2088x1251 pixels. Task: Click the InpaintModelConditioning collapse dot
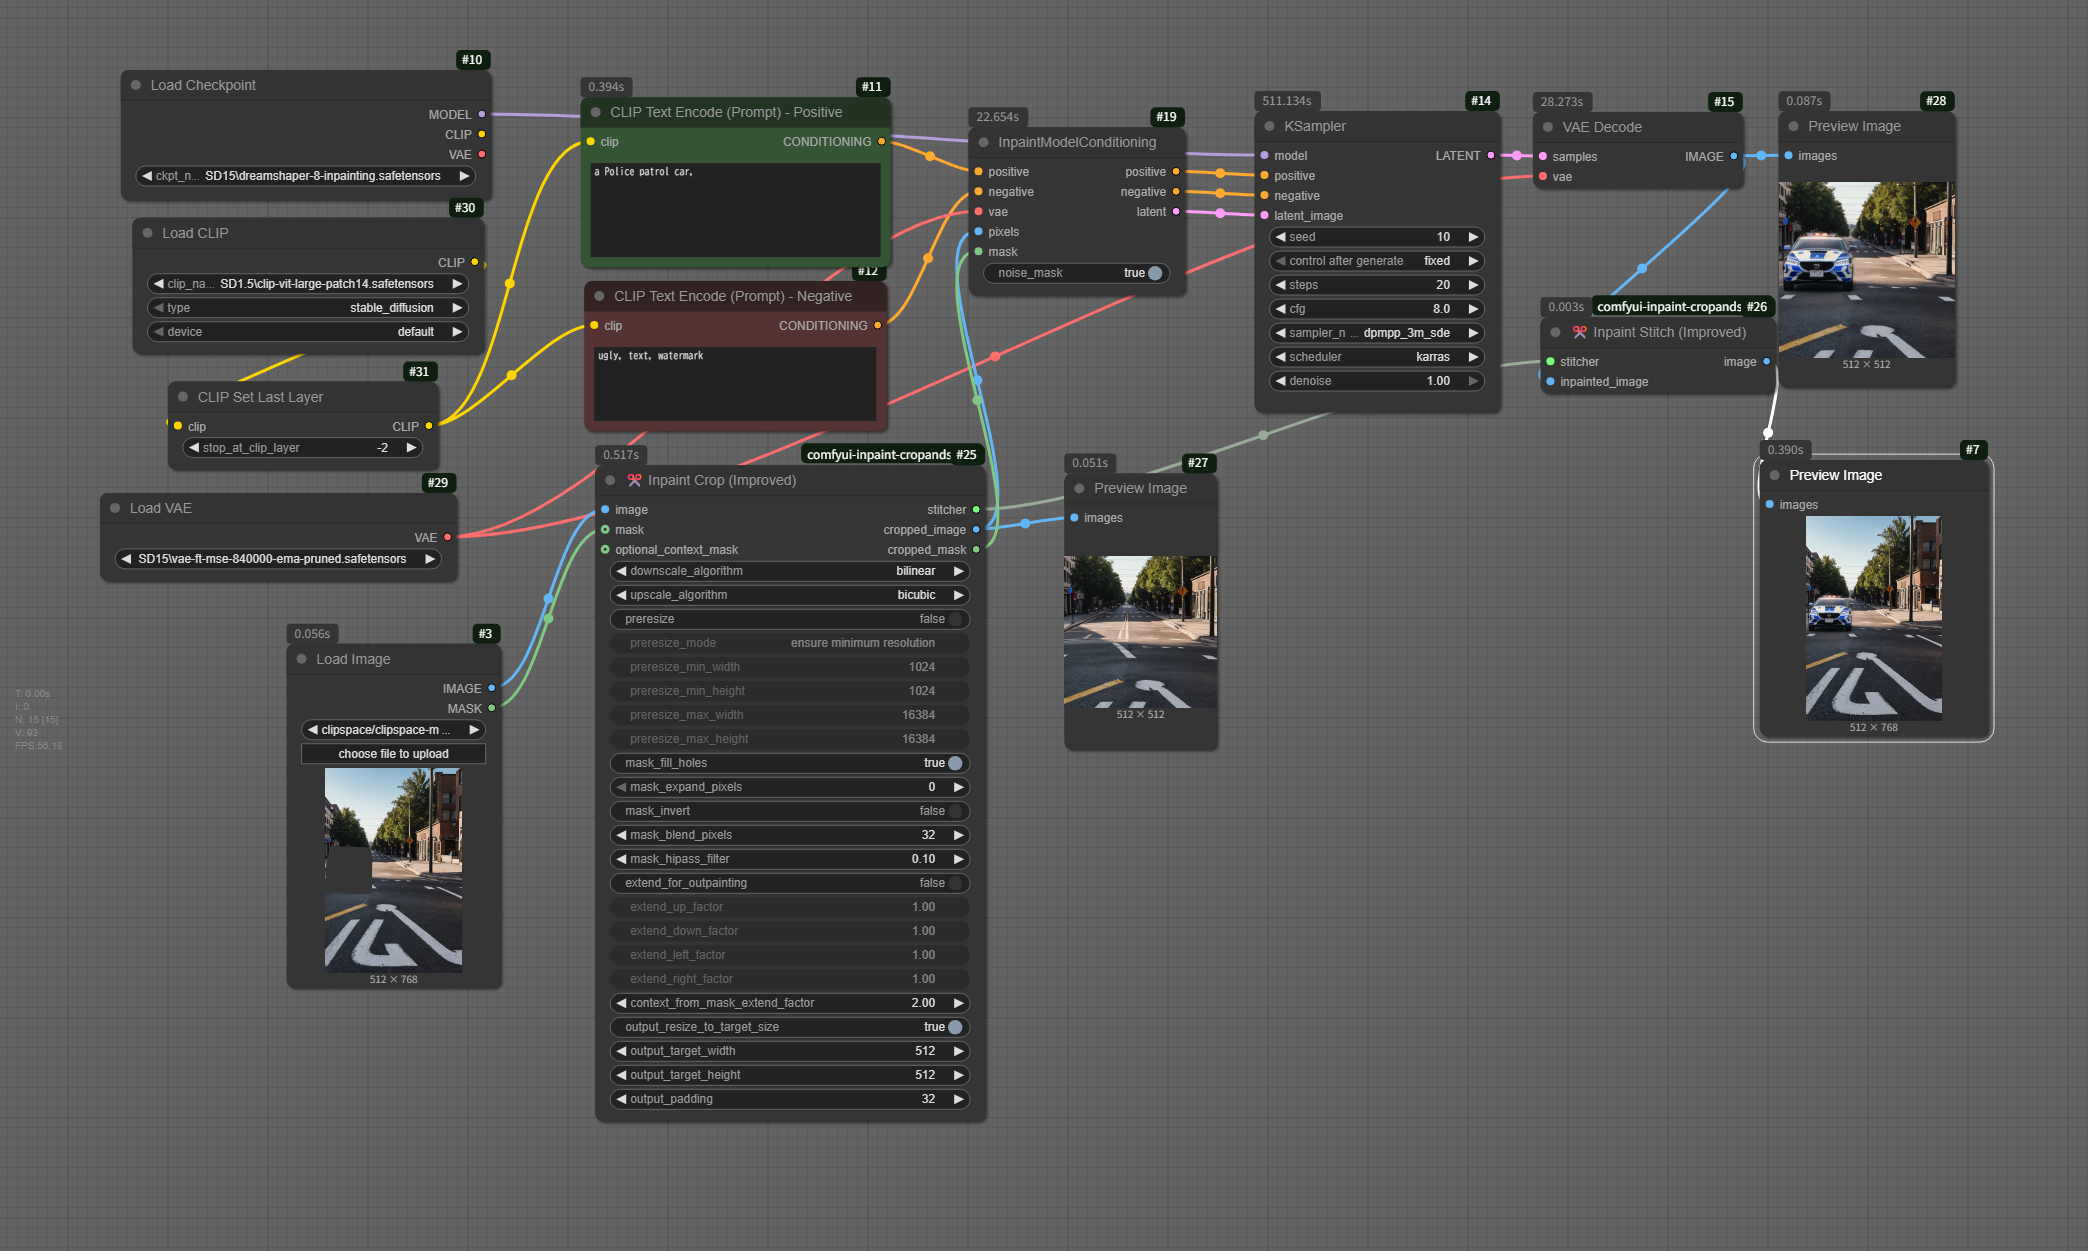983,143
